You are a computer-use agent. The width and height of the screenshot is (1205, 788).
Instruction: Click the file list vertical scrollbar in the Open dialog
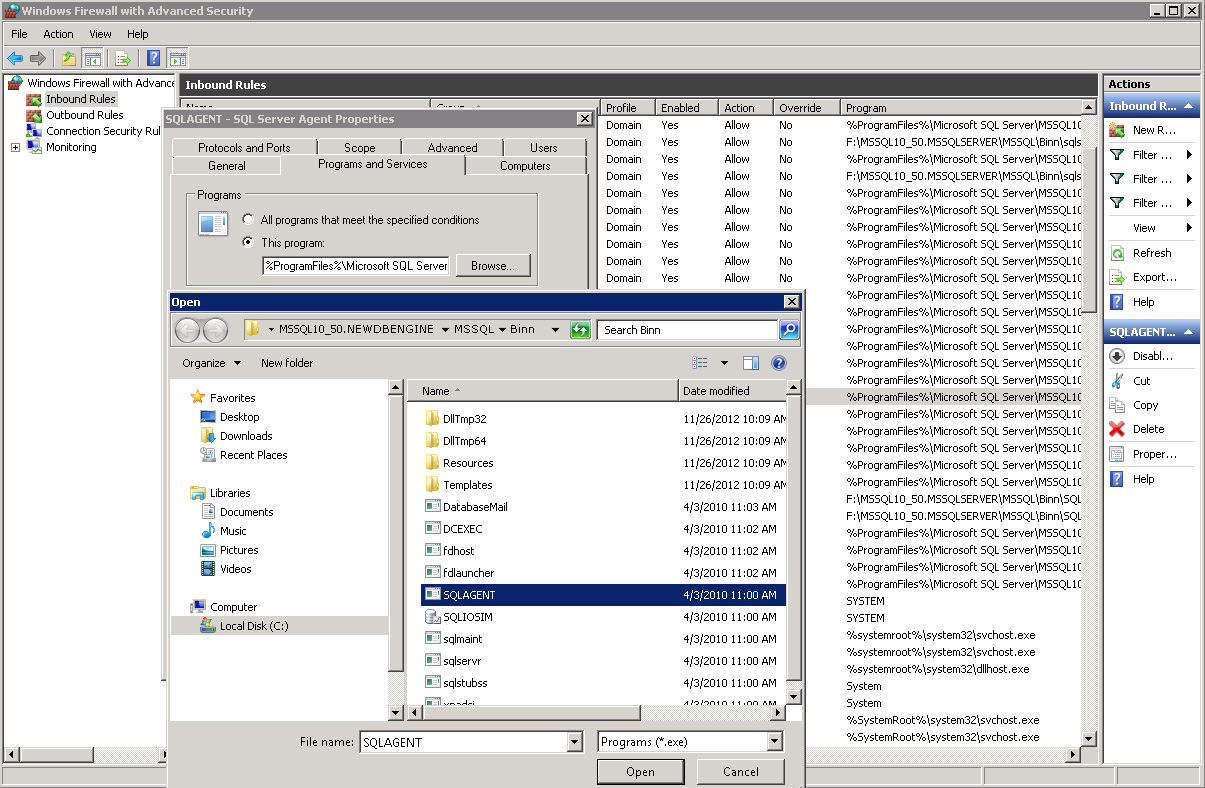point(794,540)
